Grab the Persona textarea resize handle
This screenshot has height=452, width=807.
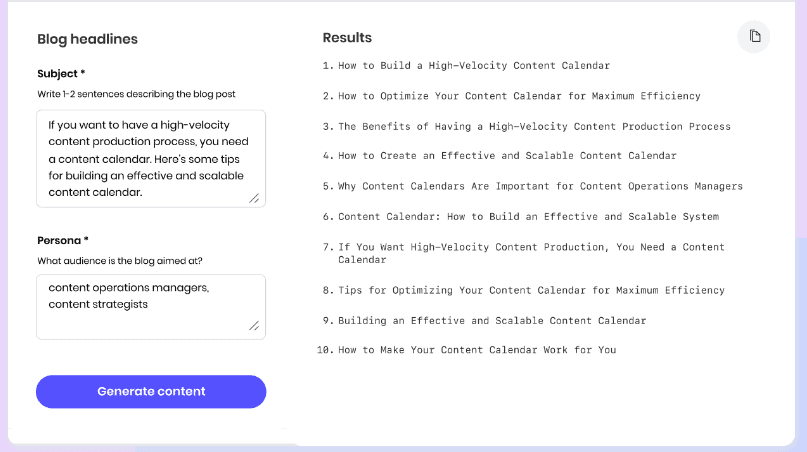254,325
